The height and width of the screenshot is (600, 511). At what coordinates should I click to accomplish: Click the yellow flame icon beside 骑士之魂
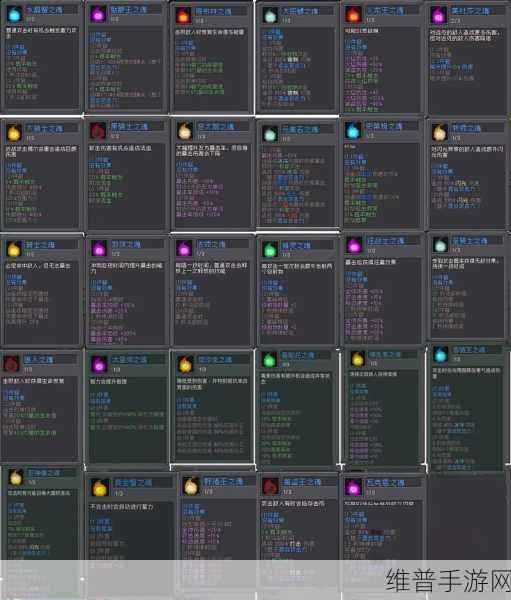(x=14, y=248)
